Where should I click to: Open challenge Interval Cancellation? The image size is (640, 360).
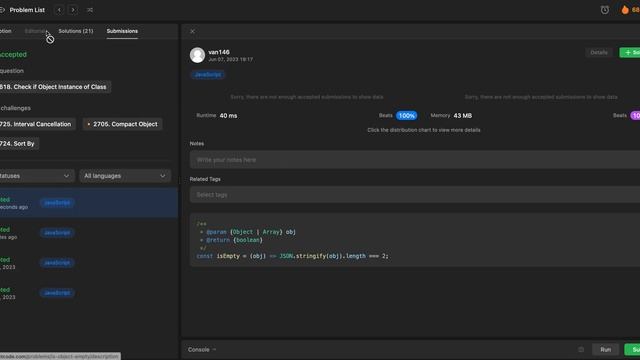pos(37,124)
